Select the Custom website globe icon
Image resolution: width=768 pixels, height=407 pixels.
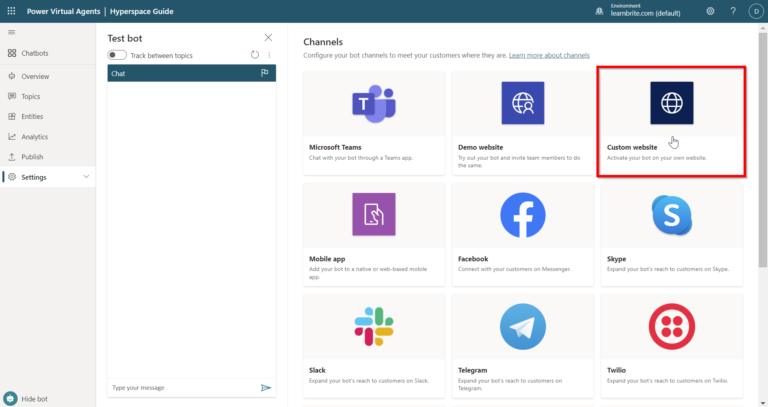click(x=672, y=103)
